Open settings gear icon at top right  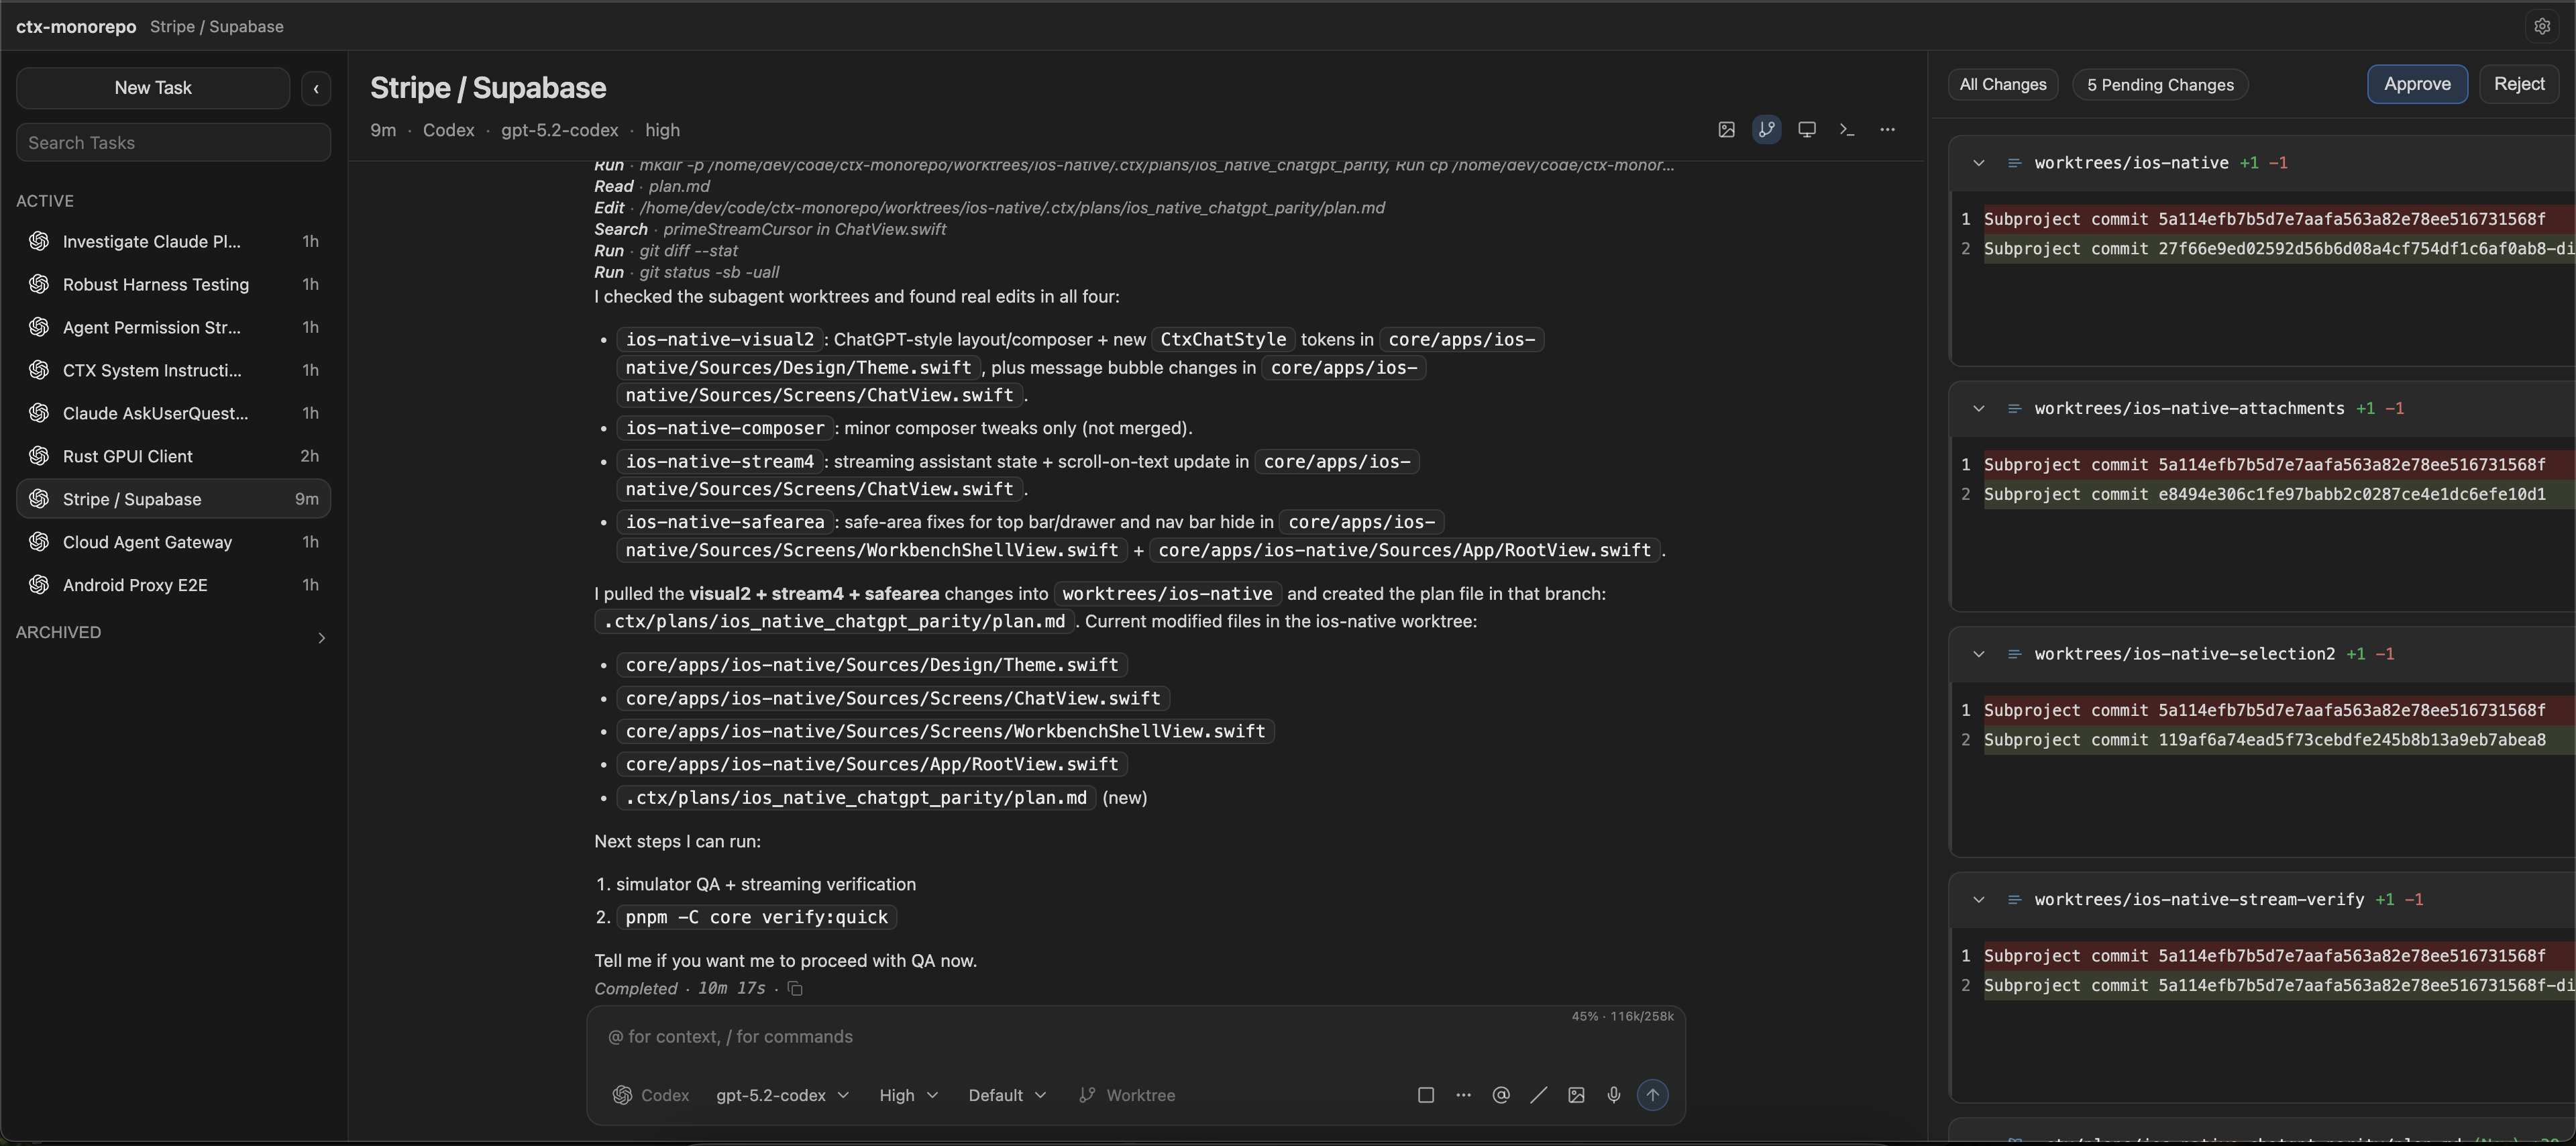tap(2541, 27)
